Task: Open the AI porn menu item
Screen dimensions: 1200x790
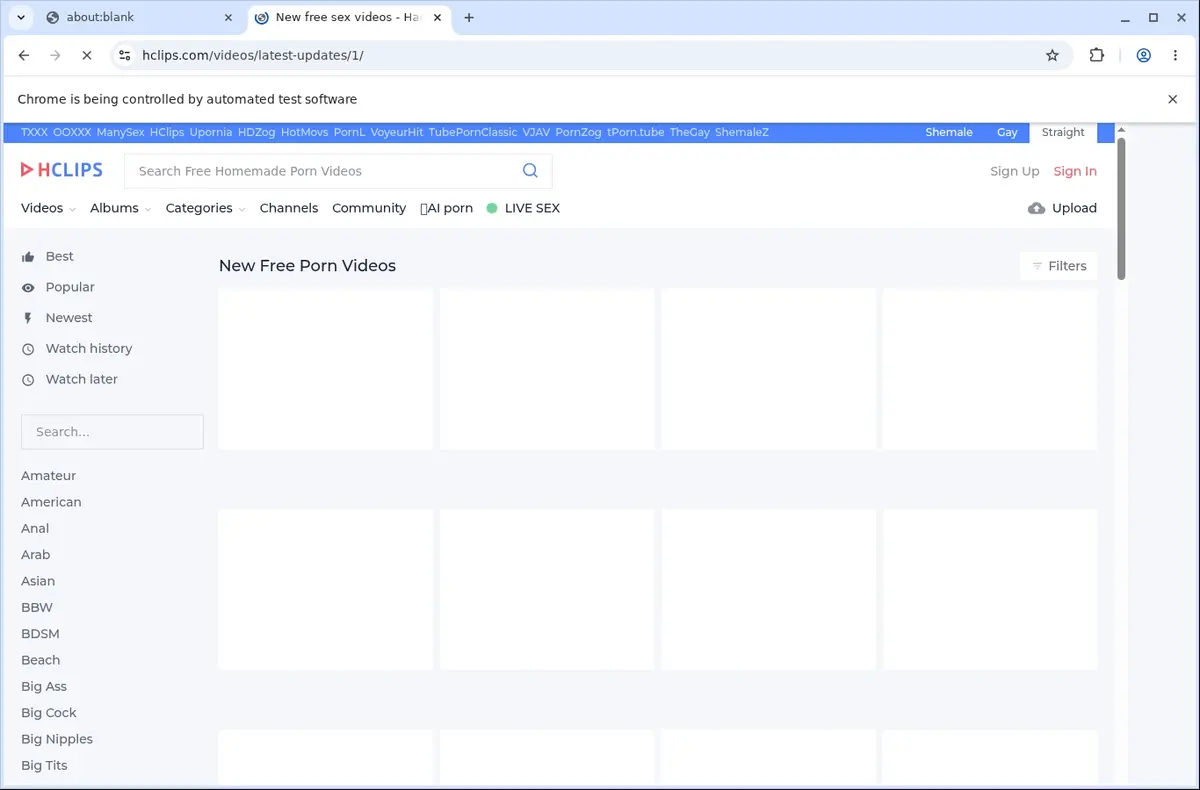Action: pyautogui.click(x=447, y=208)
